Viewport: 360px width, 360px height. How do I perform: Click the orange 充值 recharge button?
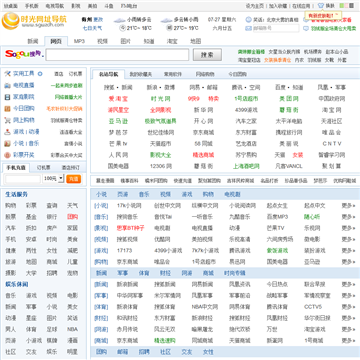pos(74,179)
